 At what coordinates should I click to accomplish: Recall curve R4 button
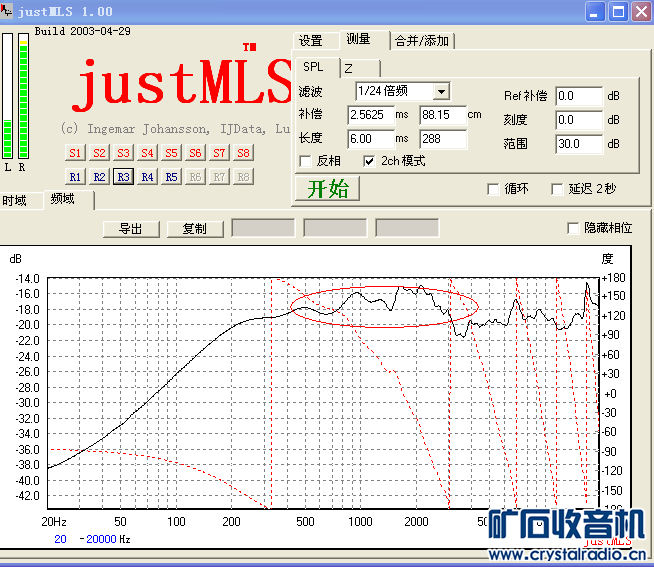[x=147, y=177]
